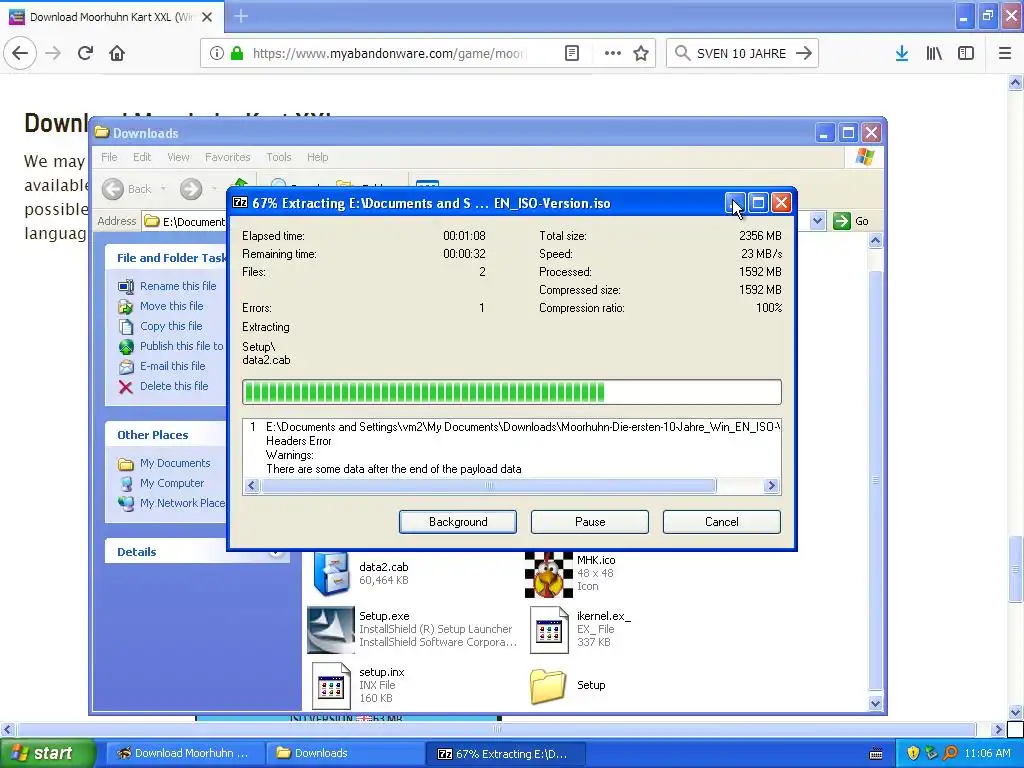1024x768 pixels.
Task: Click Background button in 7-Zip dialog
Action: 458,522
